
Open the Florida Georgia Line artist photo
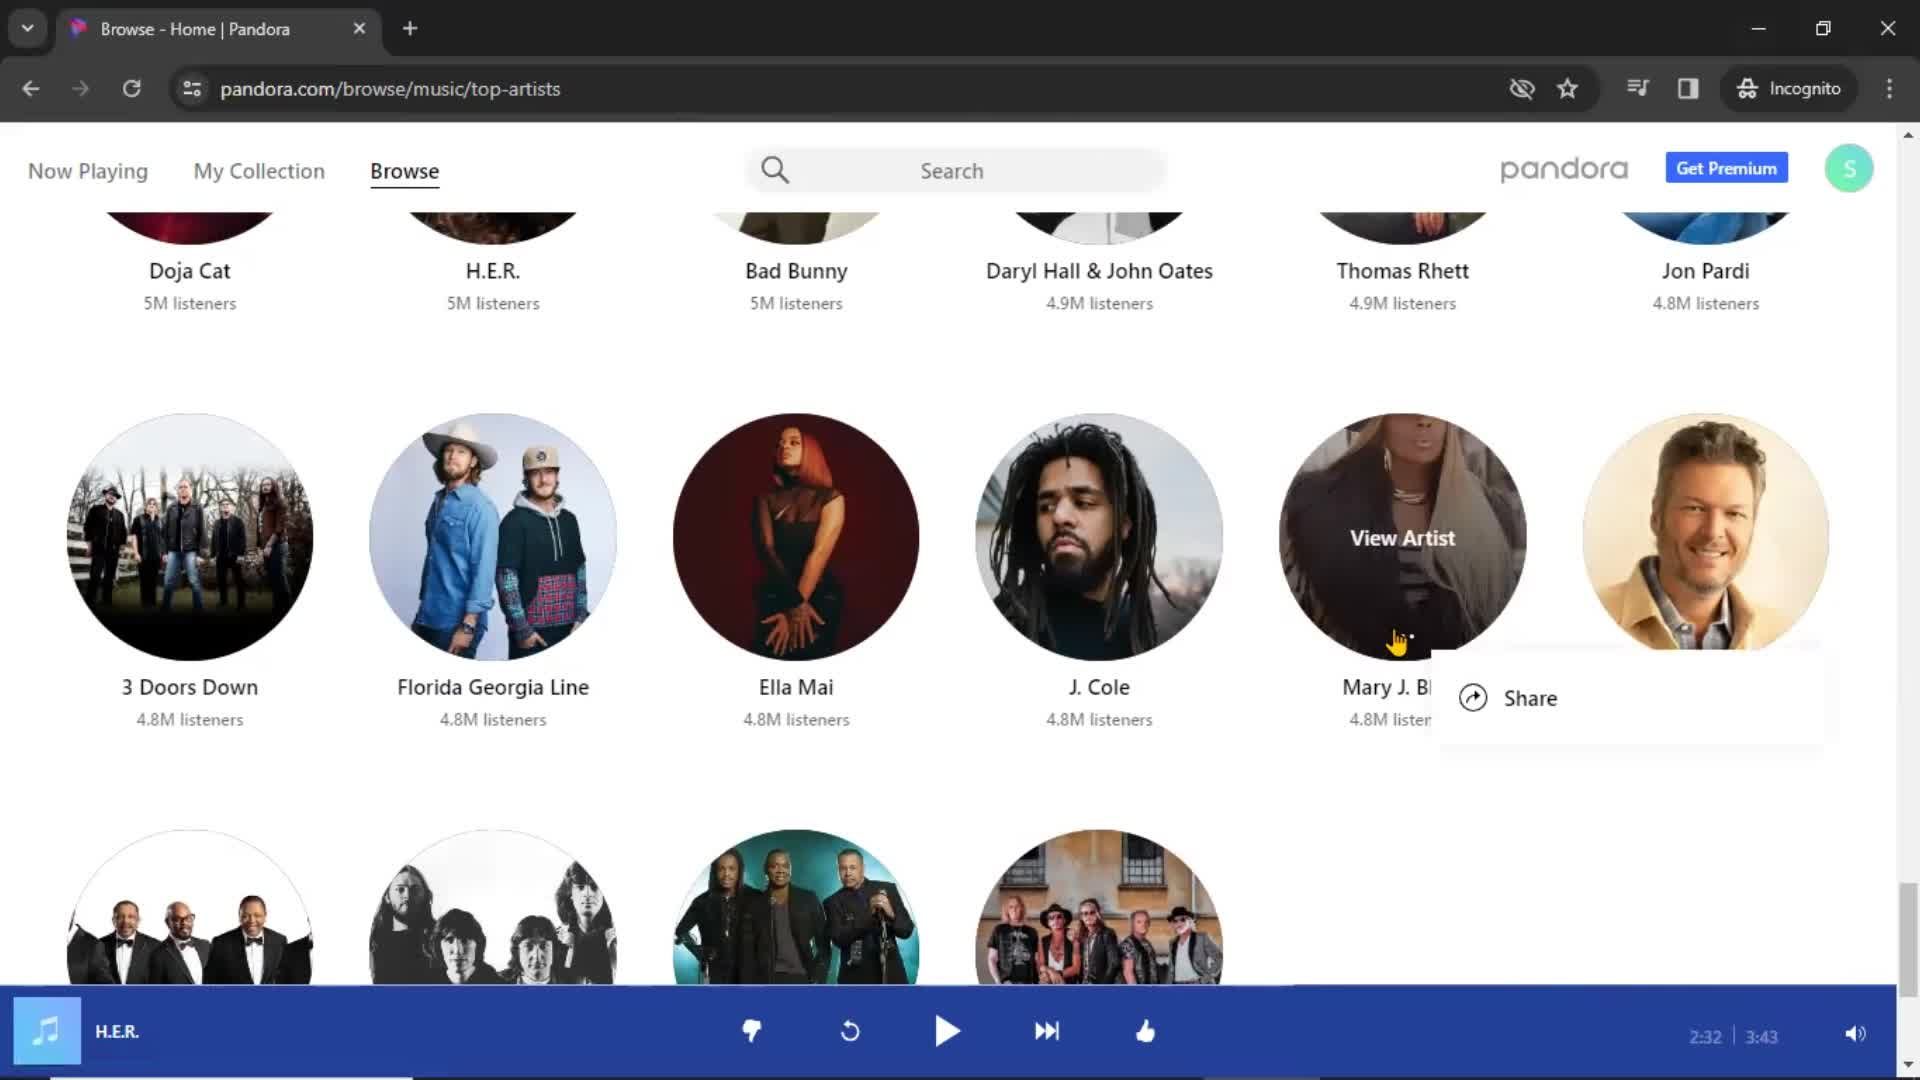click(493, 537)
